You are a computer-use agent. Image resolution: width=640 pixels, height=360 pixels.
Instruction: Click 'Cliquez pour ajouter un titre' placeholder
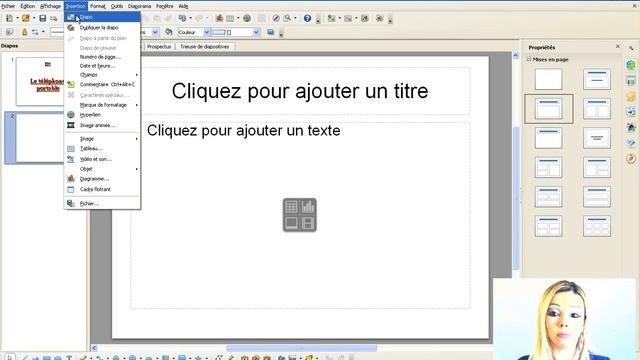pos(300,91)
